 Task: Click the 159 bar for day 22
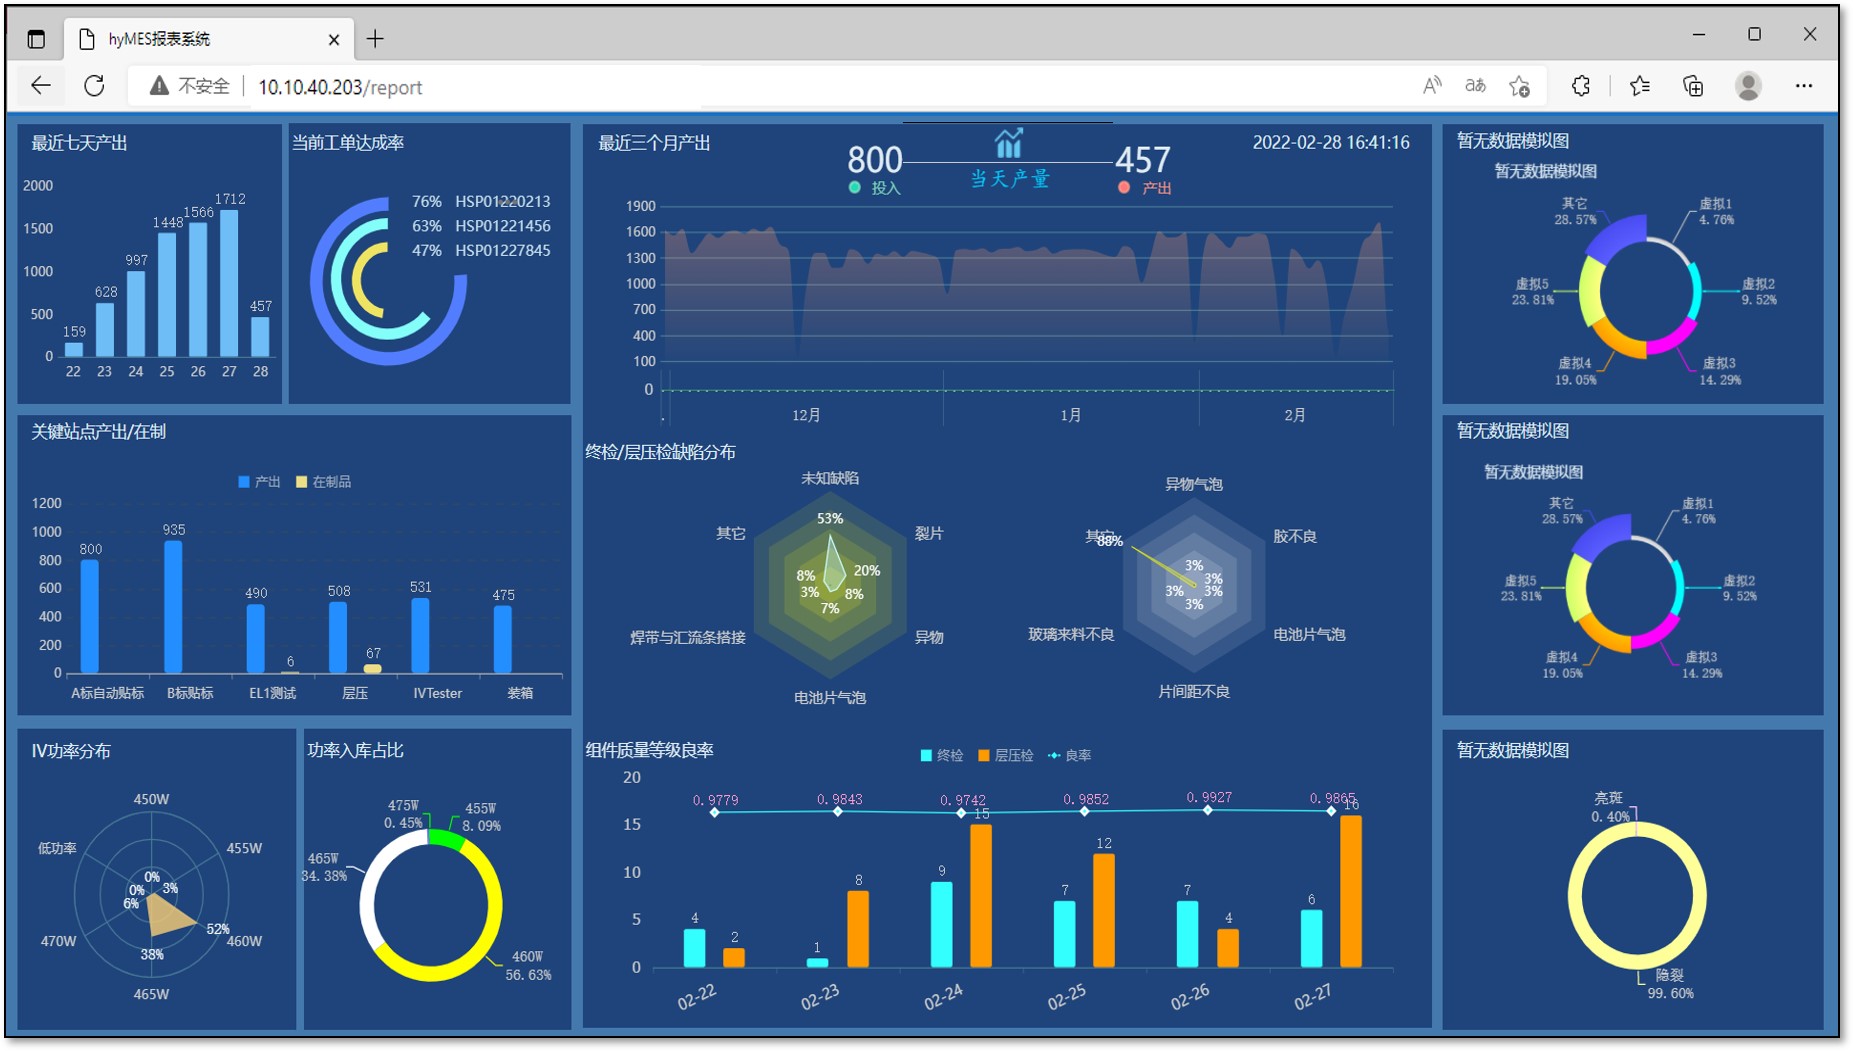[73, 349]
